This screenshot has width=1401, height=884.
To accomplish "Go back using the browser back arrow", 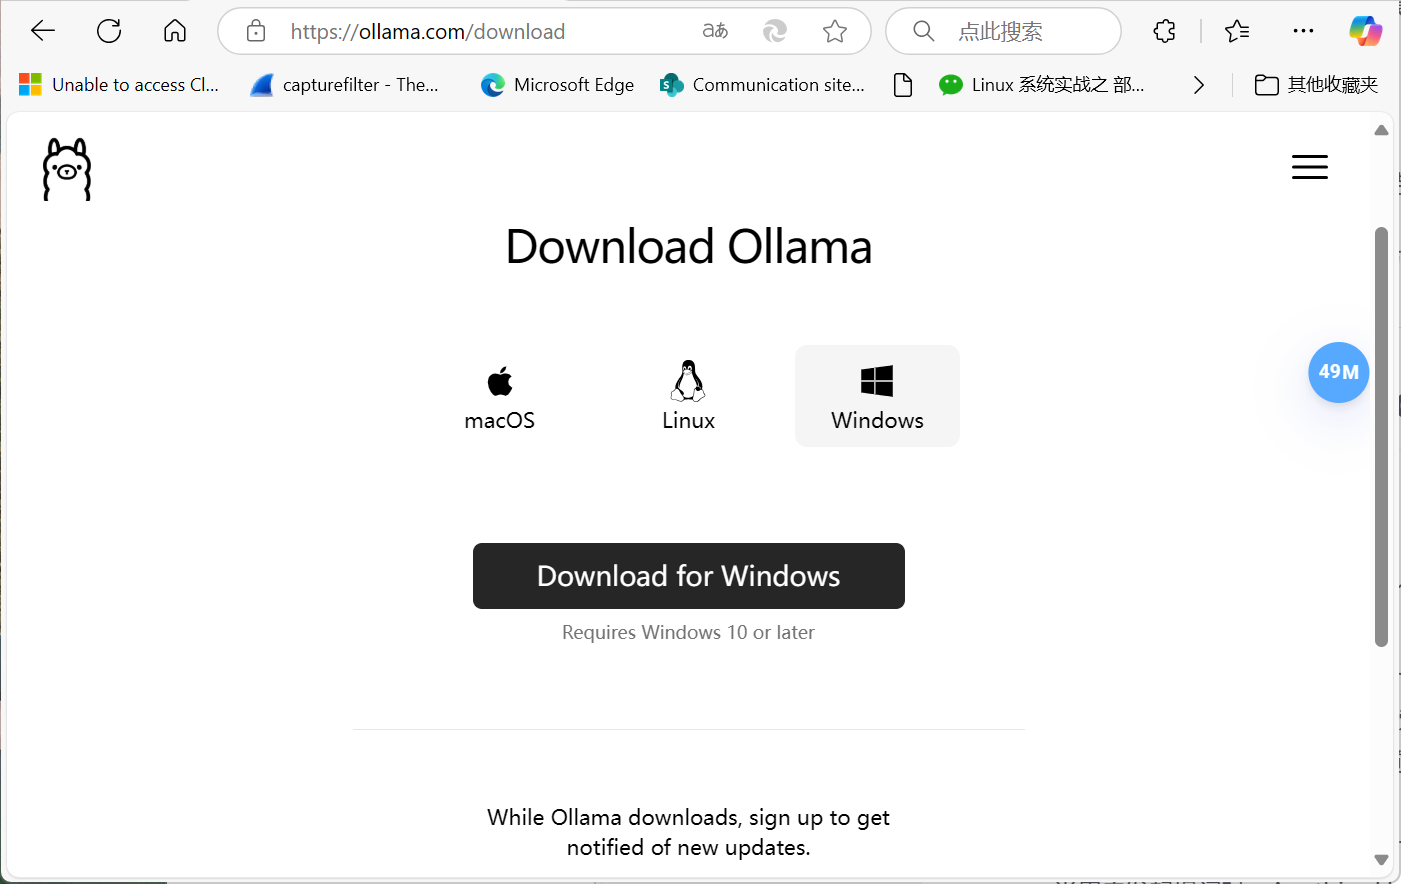I will (43, 31).
